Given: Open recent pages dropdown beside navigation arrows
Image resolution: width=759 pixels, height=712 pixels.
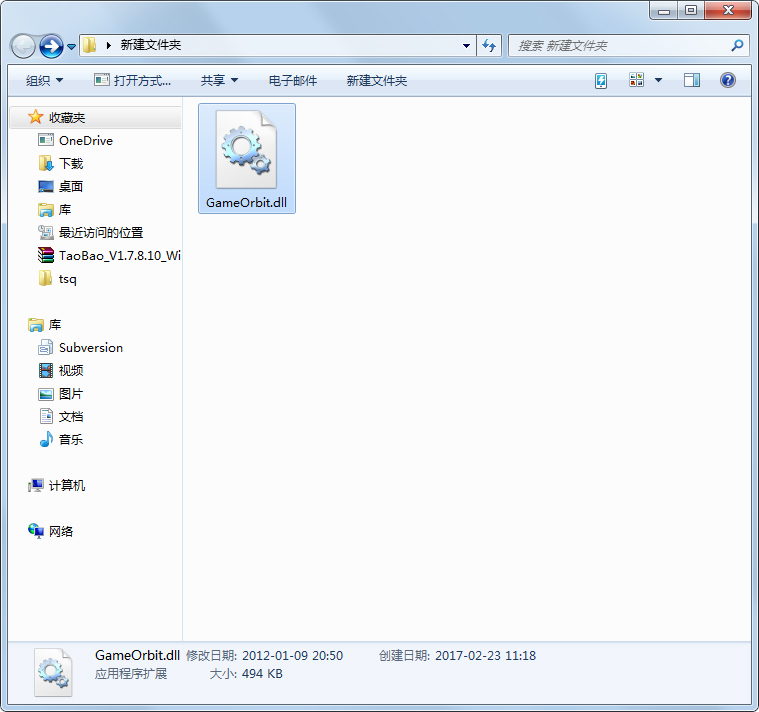Looking at the screenshot, I should [x=71, y=46].
